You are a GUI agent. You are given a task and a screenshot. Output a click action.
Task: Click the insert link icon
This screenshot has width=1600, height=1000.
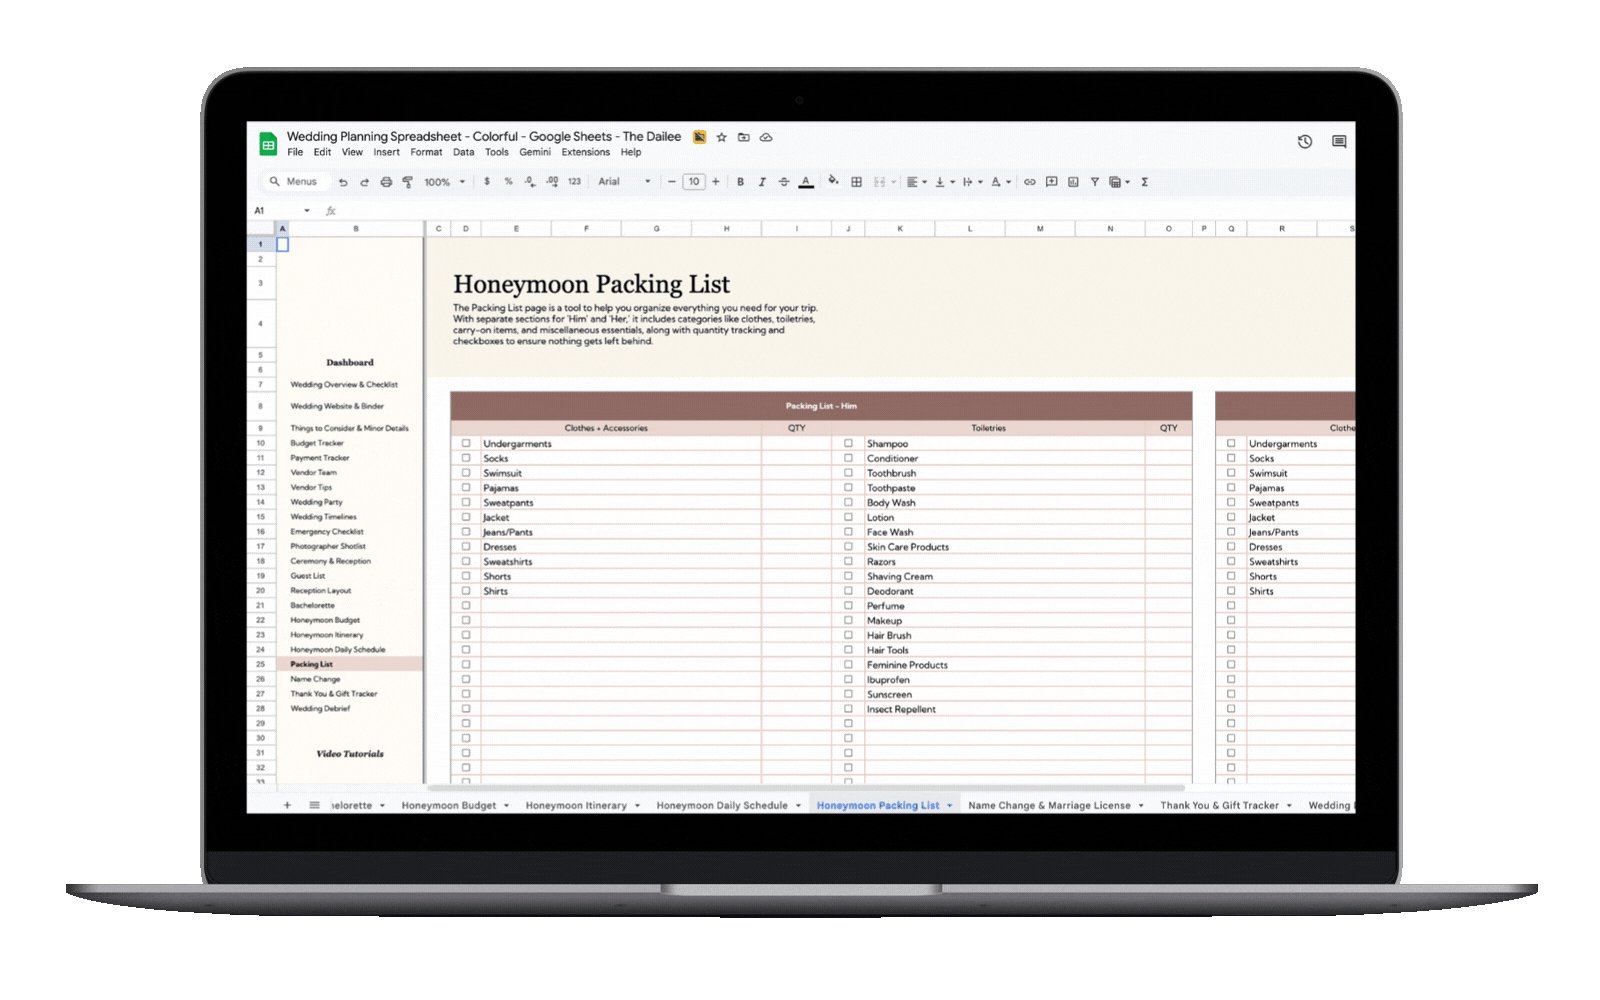click(x=1029, y=182)
